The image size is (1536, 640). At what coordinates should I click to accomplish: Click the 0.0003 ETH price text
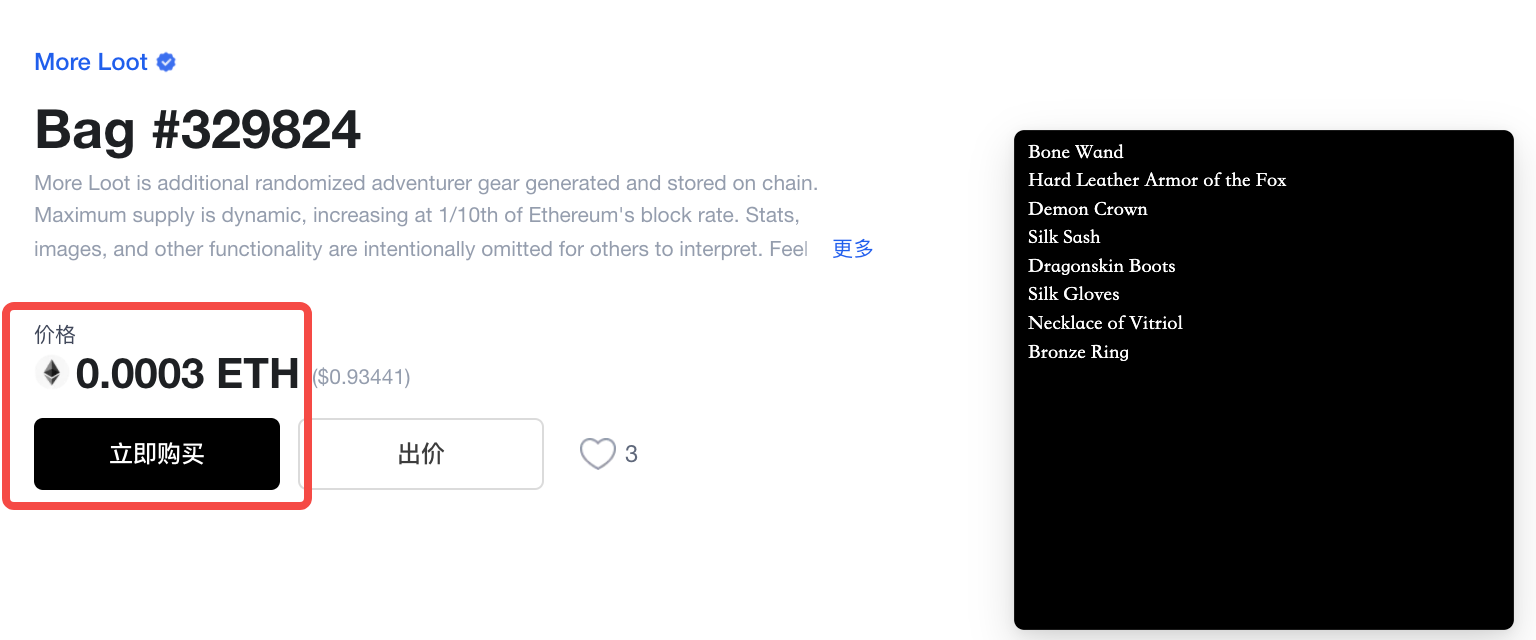tap(187, 374)
